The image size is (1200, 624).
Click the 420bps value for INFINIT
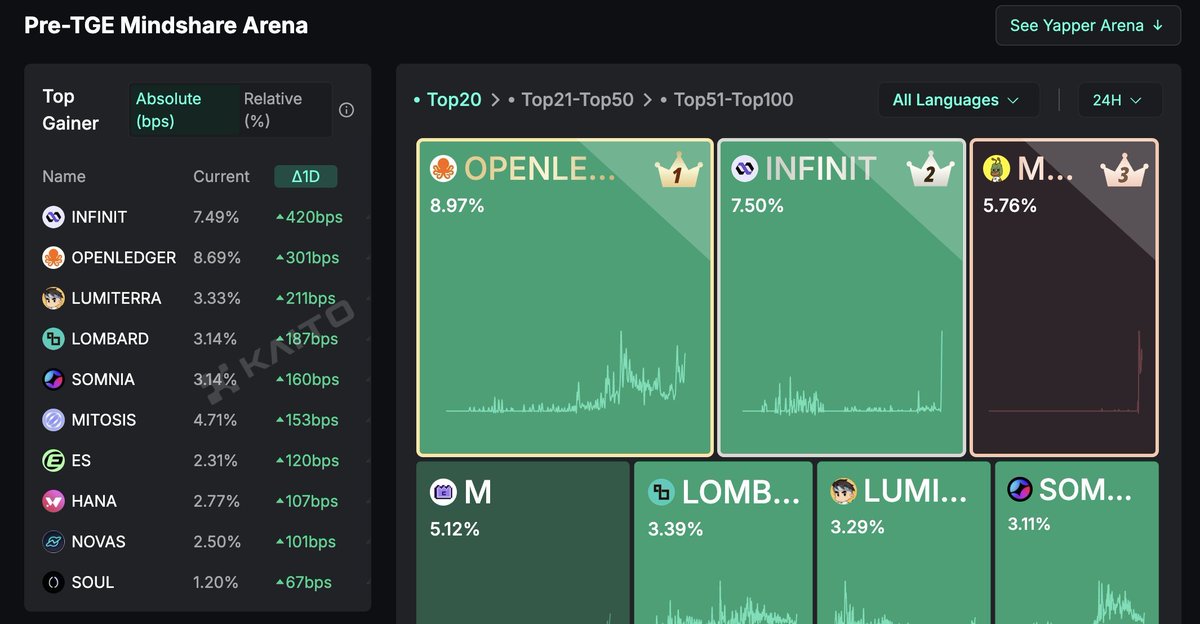coord(309,217)
